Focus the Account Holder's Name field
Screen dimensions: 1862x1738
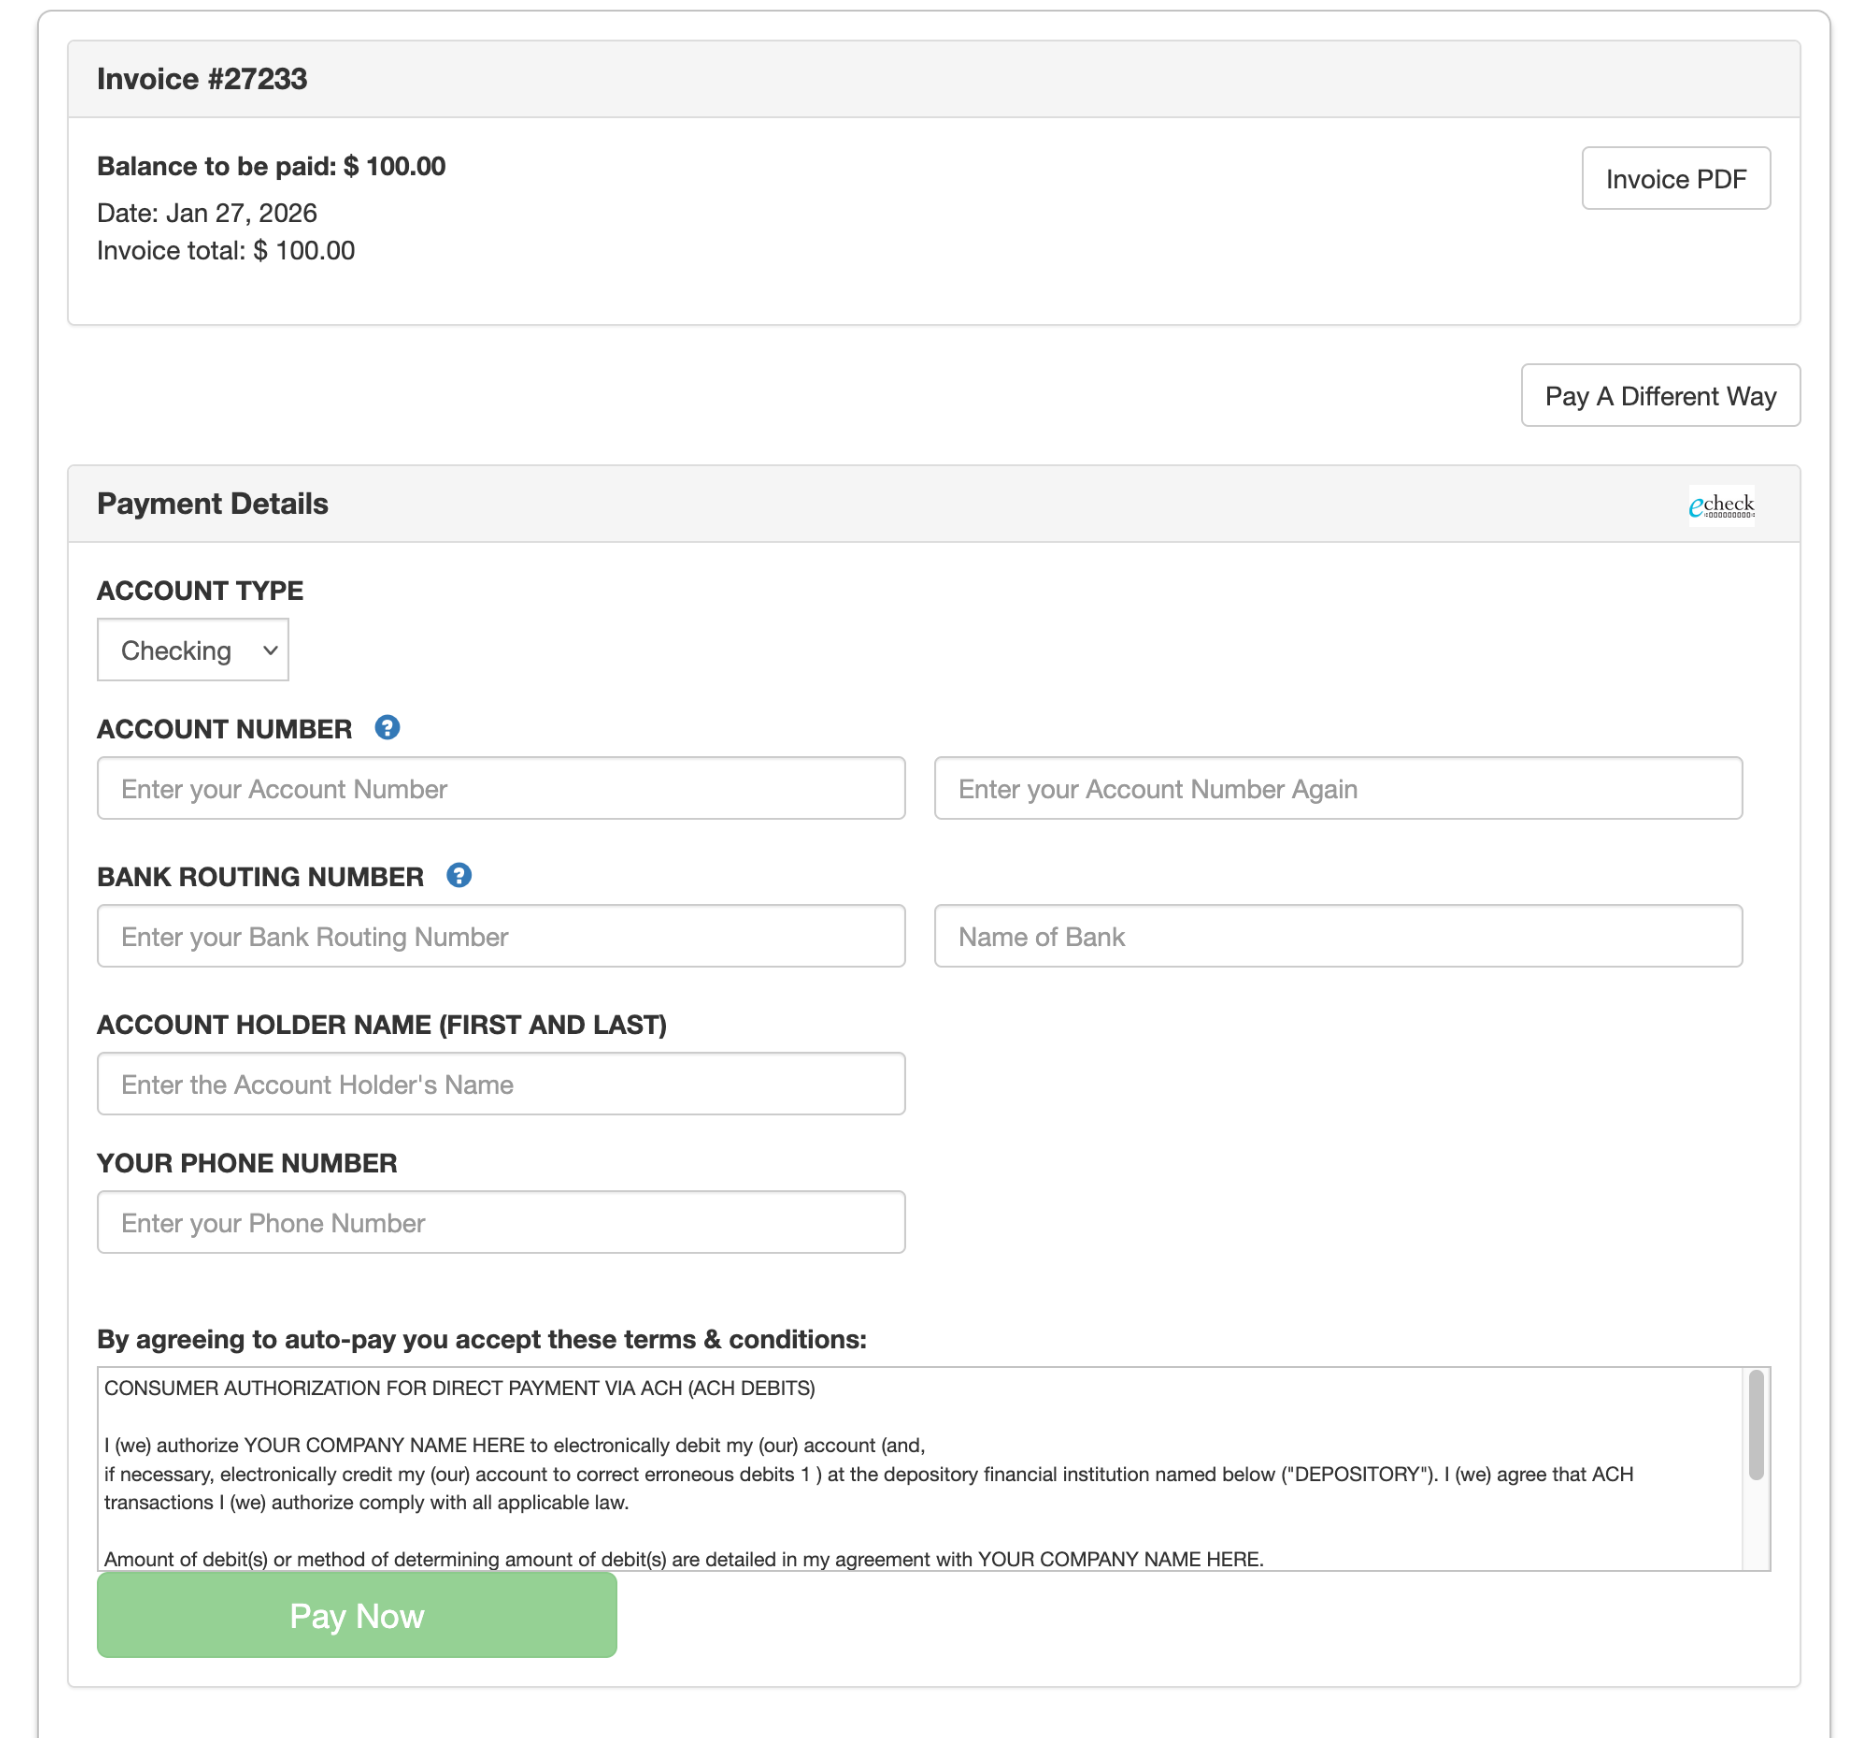click(501, 1084)
